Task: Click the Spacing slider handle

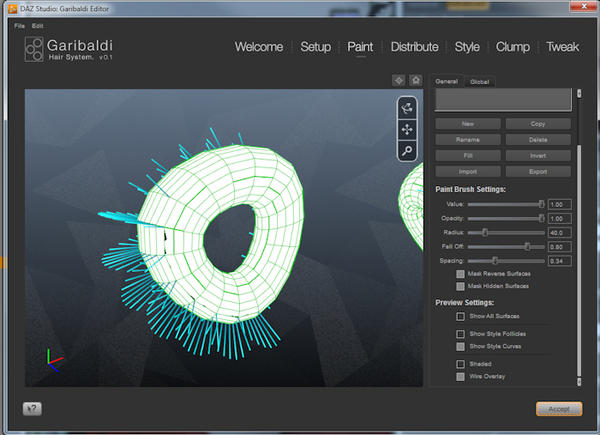Action: click(495, 261)
